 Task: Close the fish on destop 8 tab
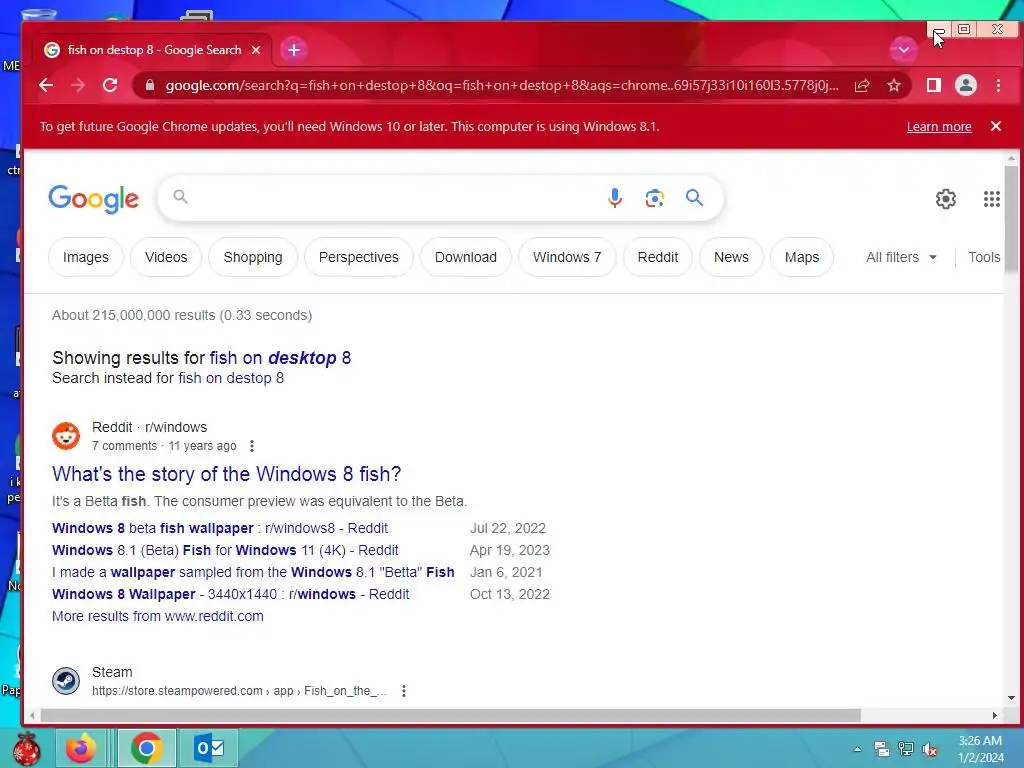pyautogui.click(x=256, y=50)
